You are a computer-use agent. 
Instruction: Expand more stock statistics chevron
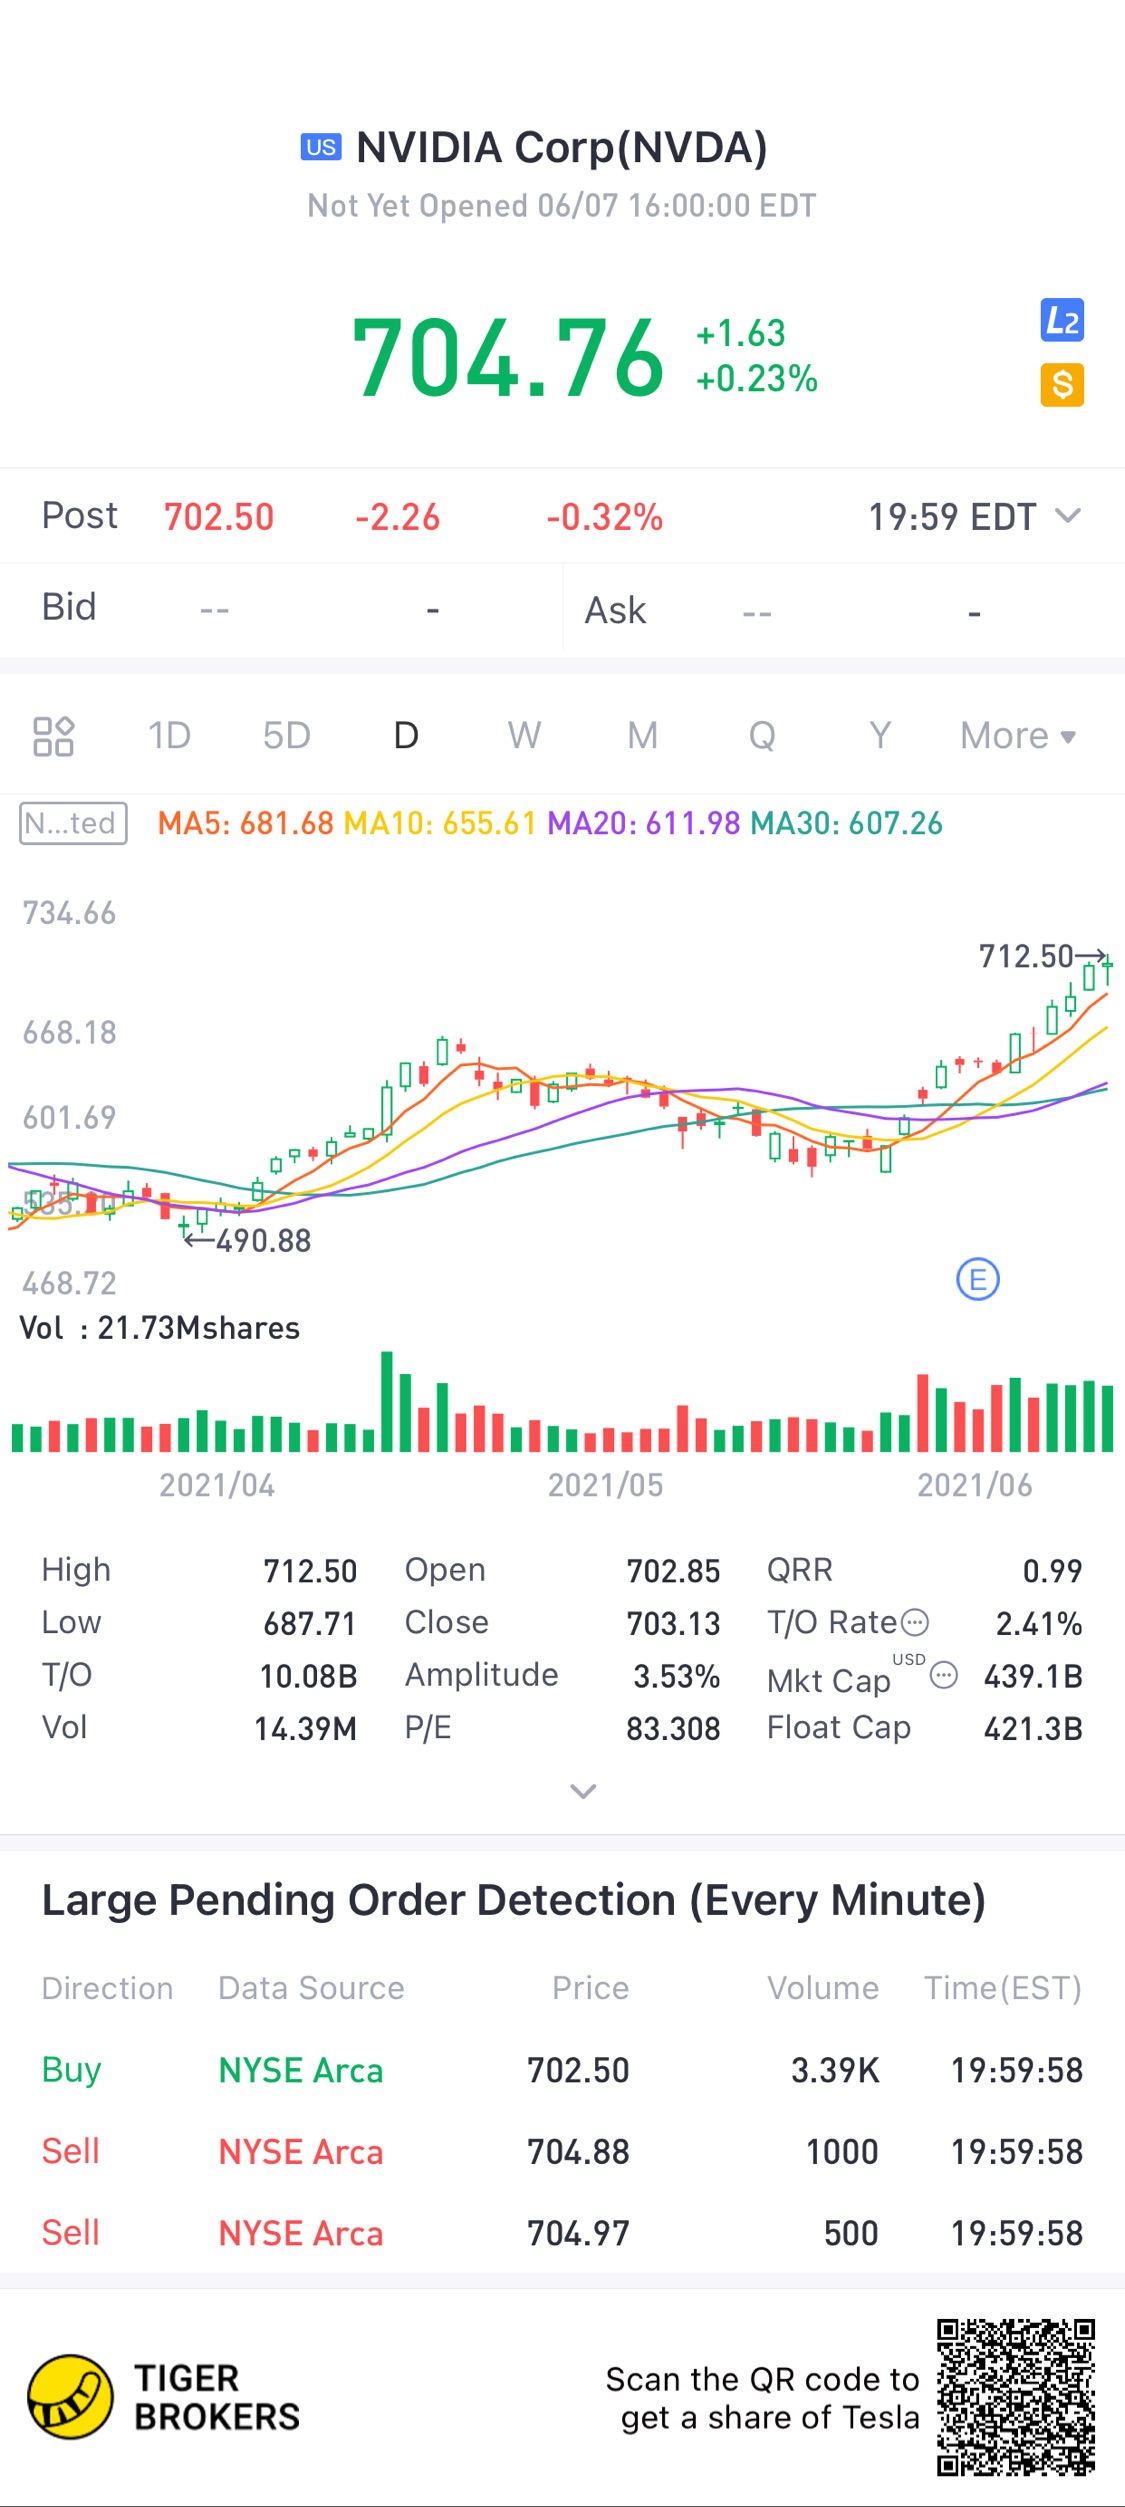coord(583,1791)
